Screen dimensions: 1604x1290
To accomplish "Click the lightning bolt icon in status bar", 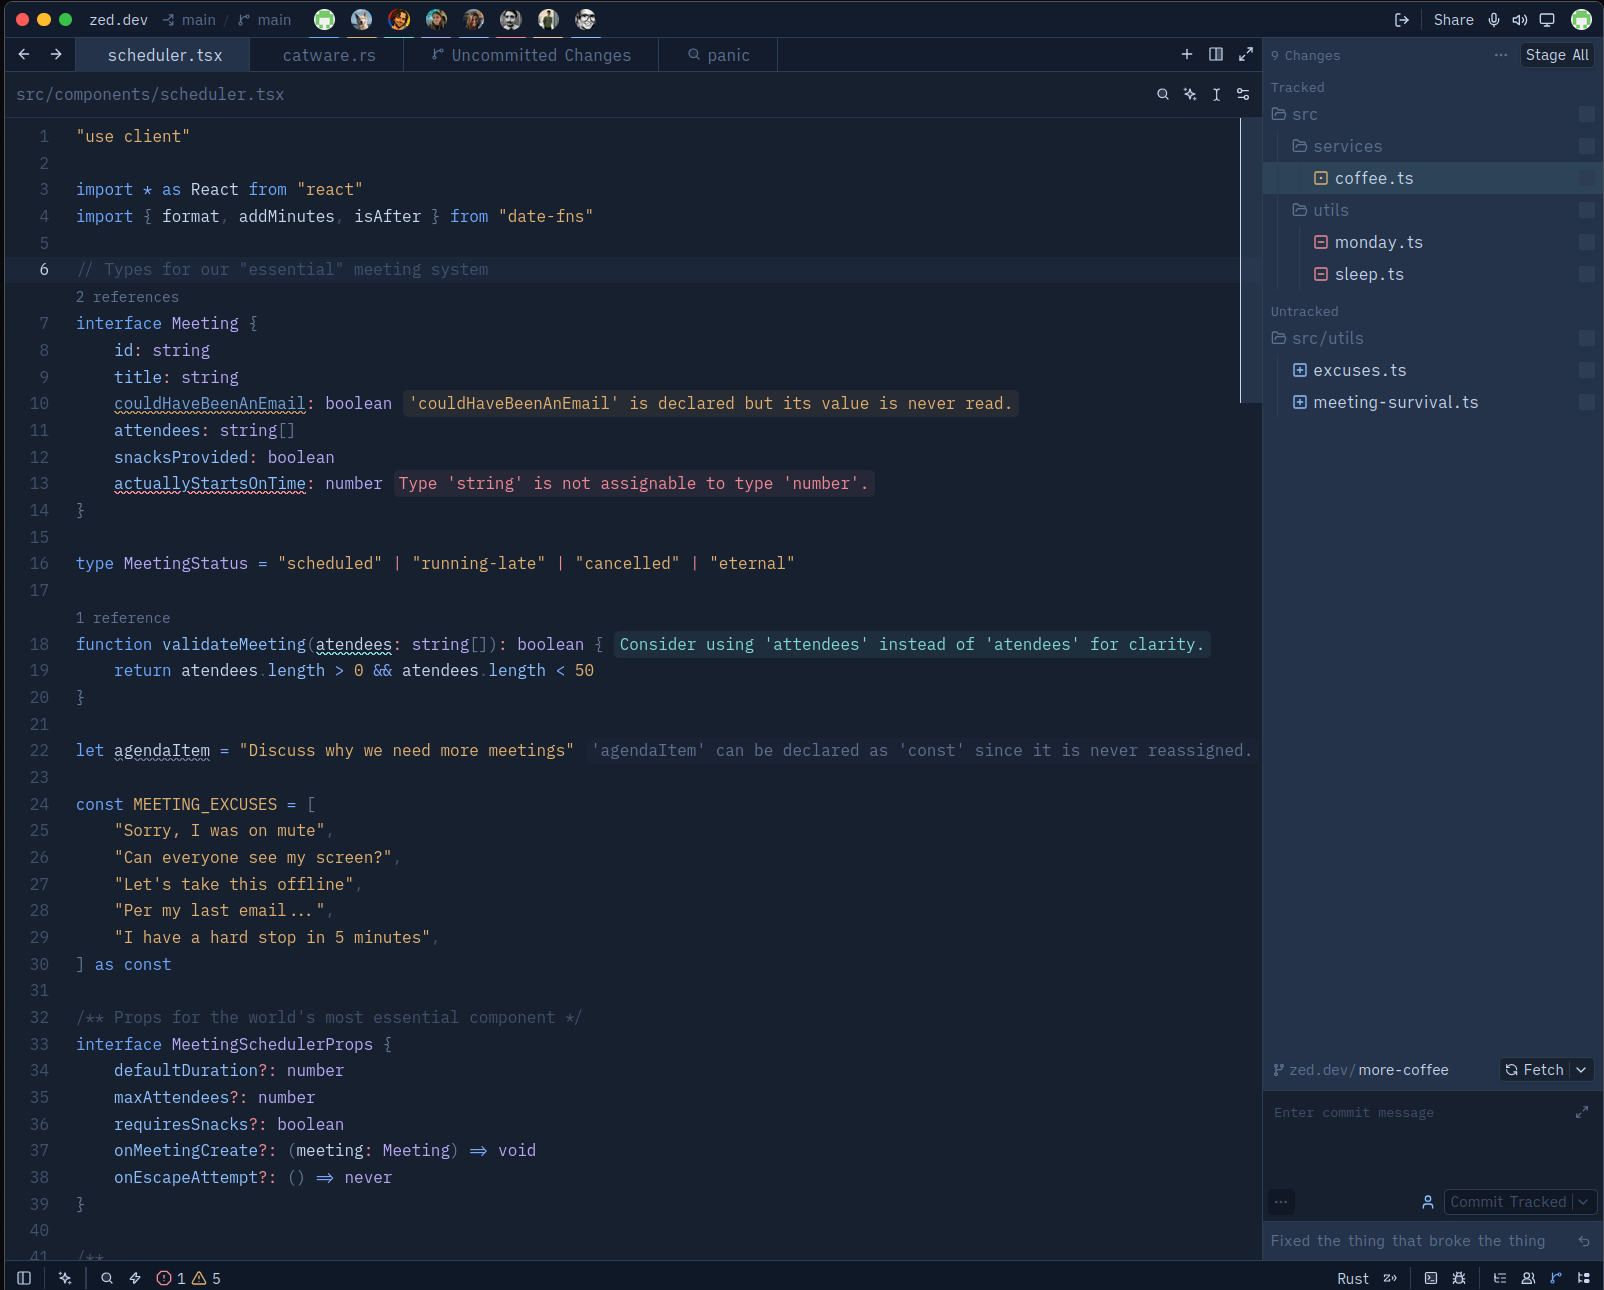I will (x=135, y=1278).
